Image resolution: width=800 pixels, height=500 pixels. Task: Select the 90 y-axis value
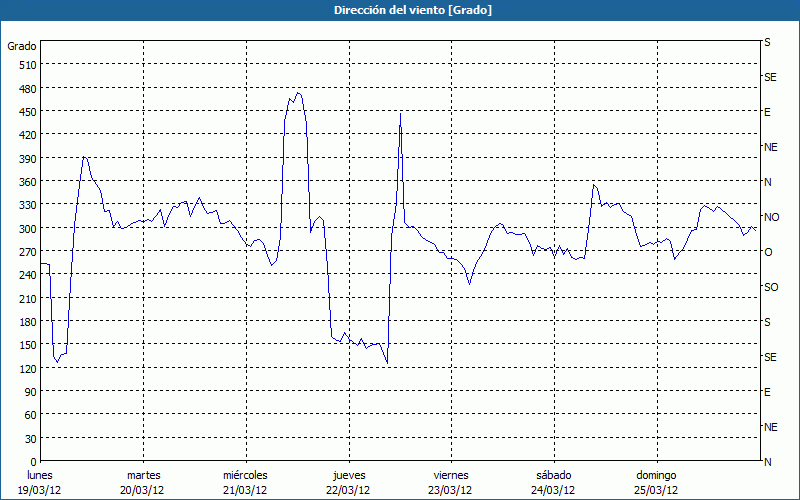pos(31,392)
